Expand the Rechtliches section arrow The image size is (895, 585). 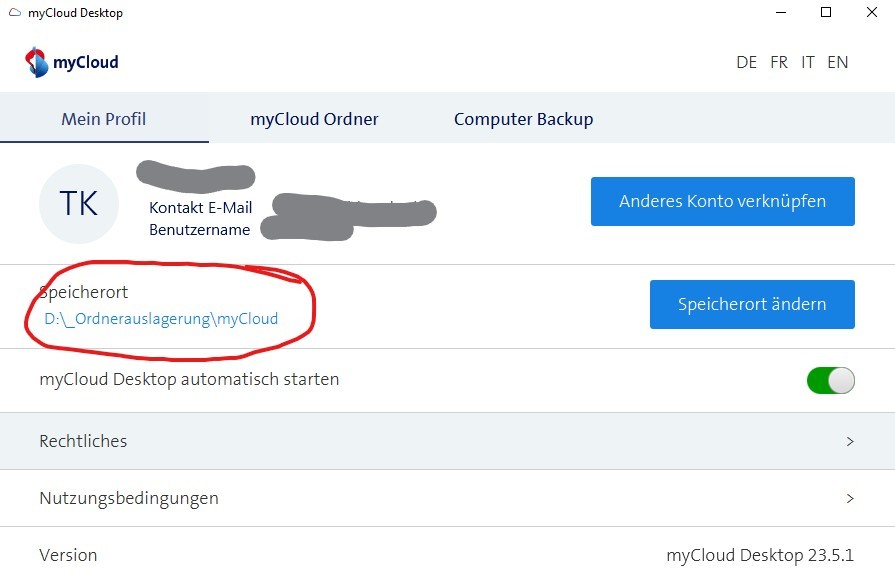pos(850,441)
